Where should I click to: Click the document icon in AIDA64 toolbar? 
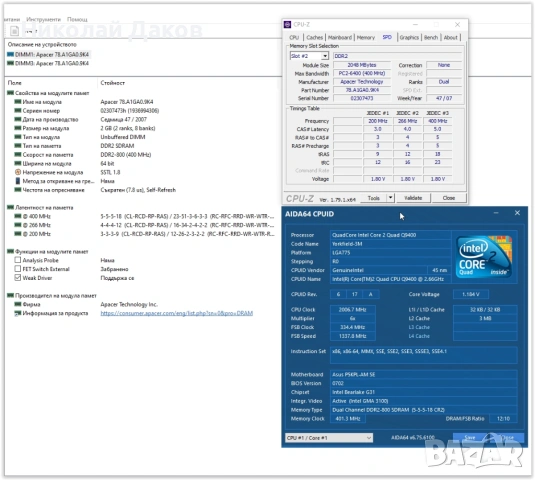coord(14,31)
